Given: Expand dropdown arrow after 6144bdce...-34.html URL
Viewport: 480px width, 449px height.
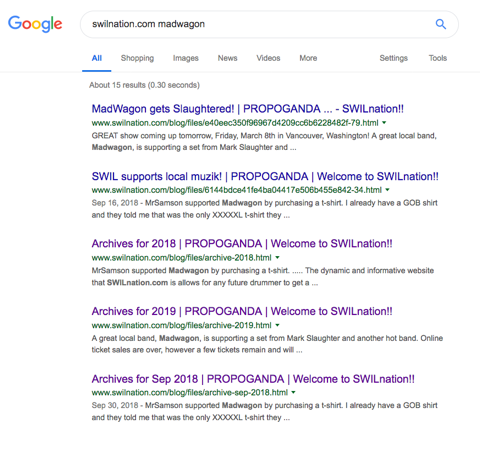Looking at the screenshot, I should point(387,190).
